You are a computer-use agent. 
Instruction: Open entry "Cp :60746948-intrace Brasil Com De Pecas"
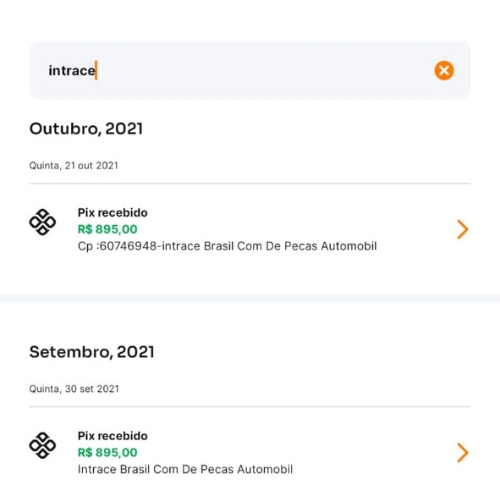pyautogui.click(x=227, y=246)
